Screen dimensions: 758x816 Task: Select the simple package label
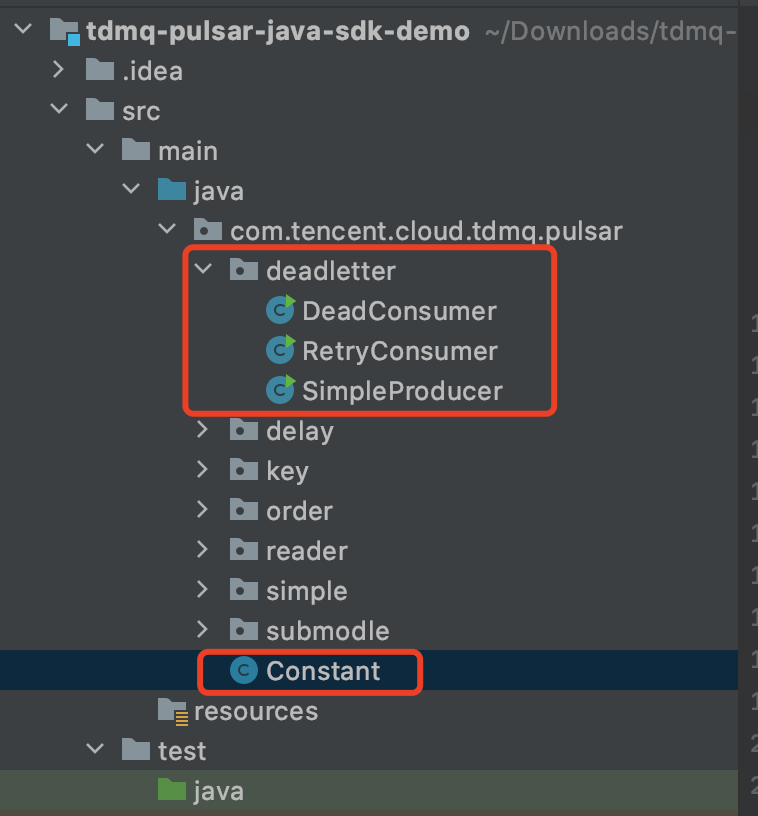coord(307,592)
